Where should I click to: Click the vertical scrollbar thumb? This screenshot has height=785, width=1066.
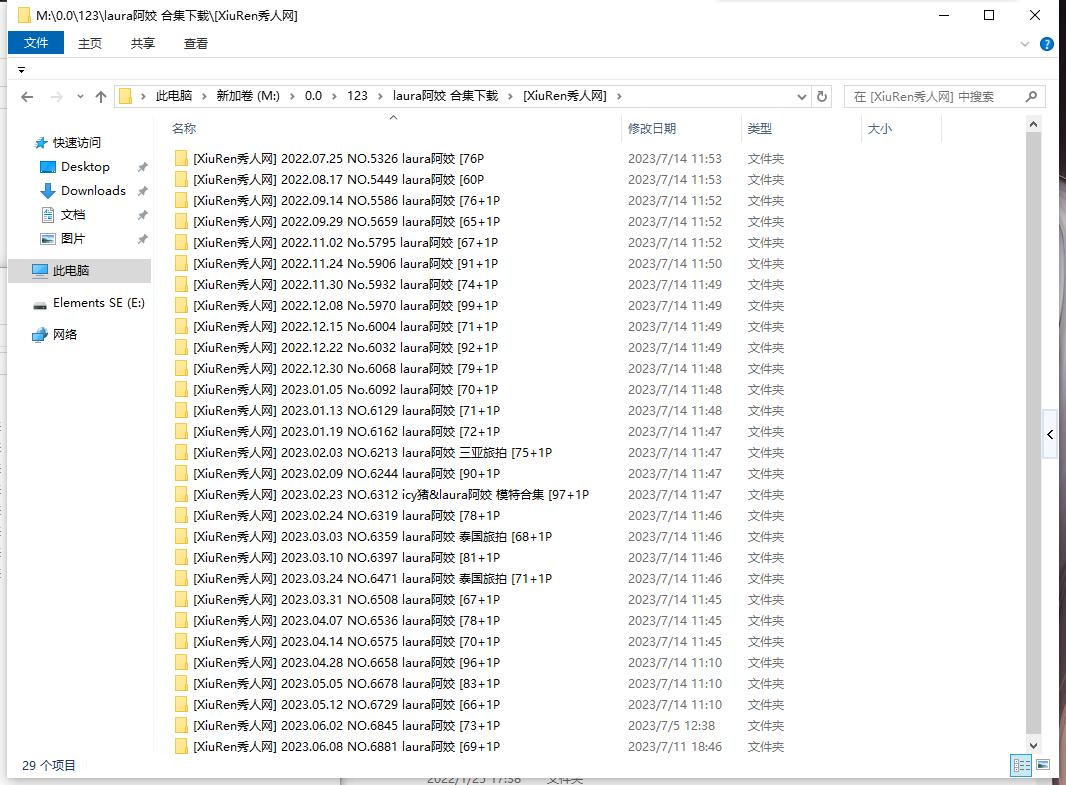pyautogui.click(x=1033, y=433)
